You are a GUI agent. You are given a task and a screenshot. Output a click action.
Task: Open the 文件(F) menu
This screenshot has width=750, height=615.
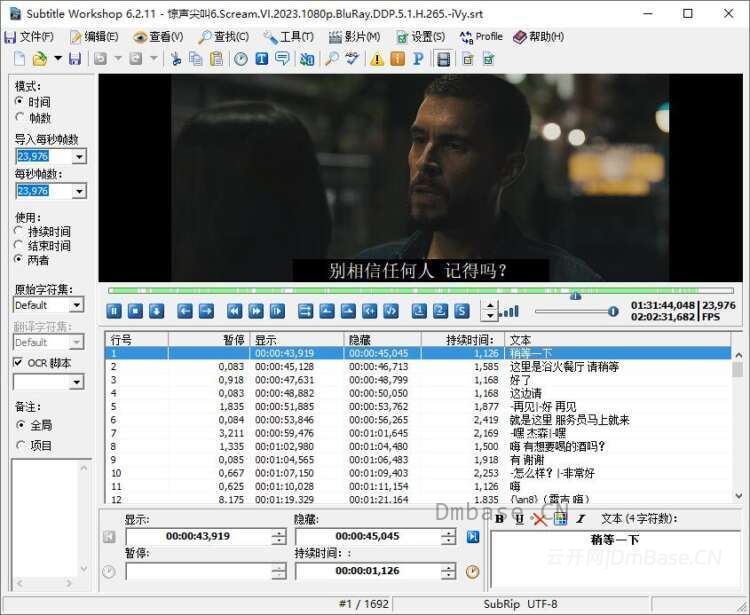(x=29, y=37)
